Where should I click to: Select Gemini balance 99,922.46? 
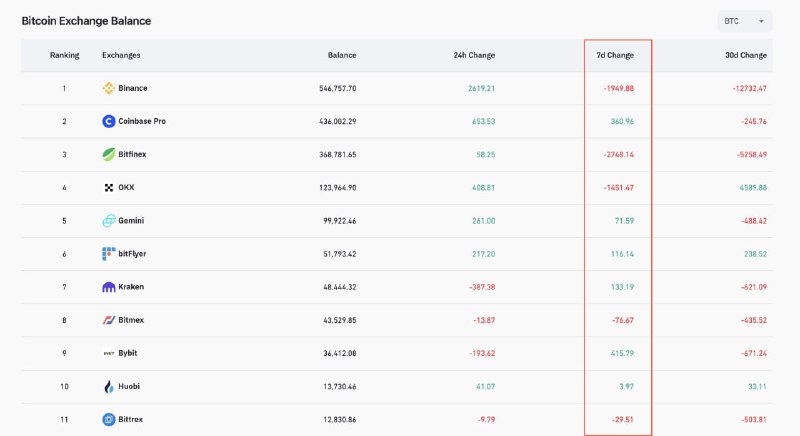[x=340, y=221]
